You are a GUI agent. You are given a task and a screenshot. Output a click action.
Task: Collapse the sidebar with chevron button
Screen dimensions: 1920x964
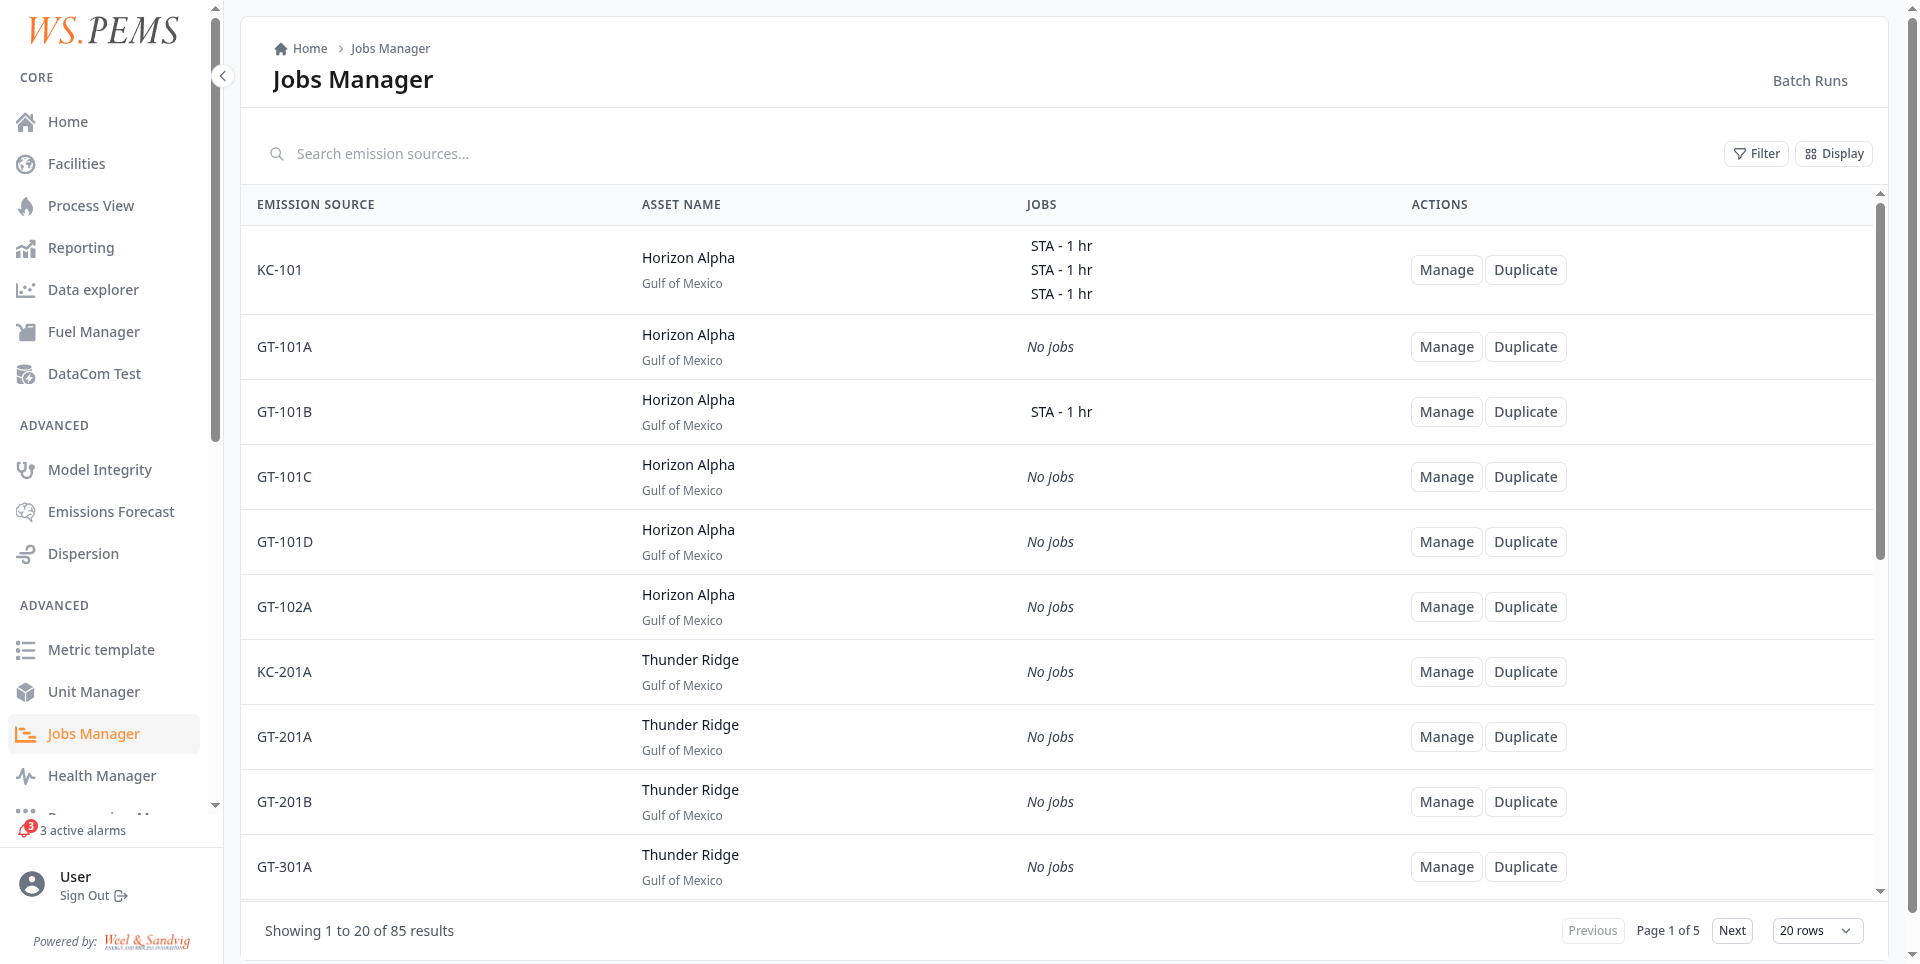pos(223,76)
